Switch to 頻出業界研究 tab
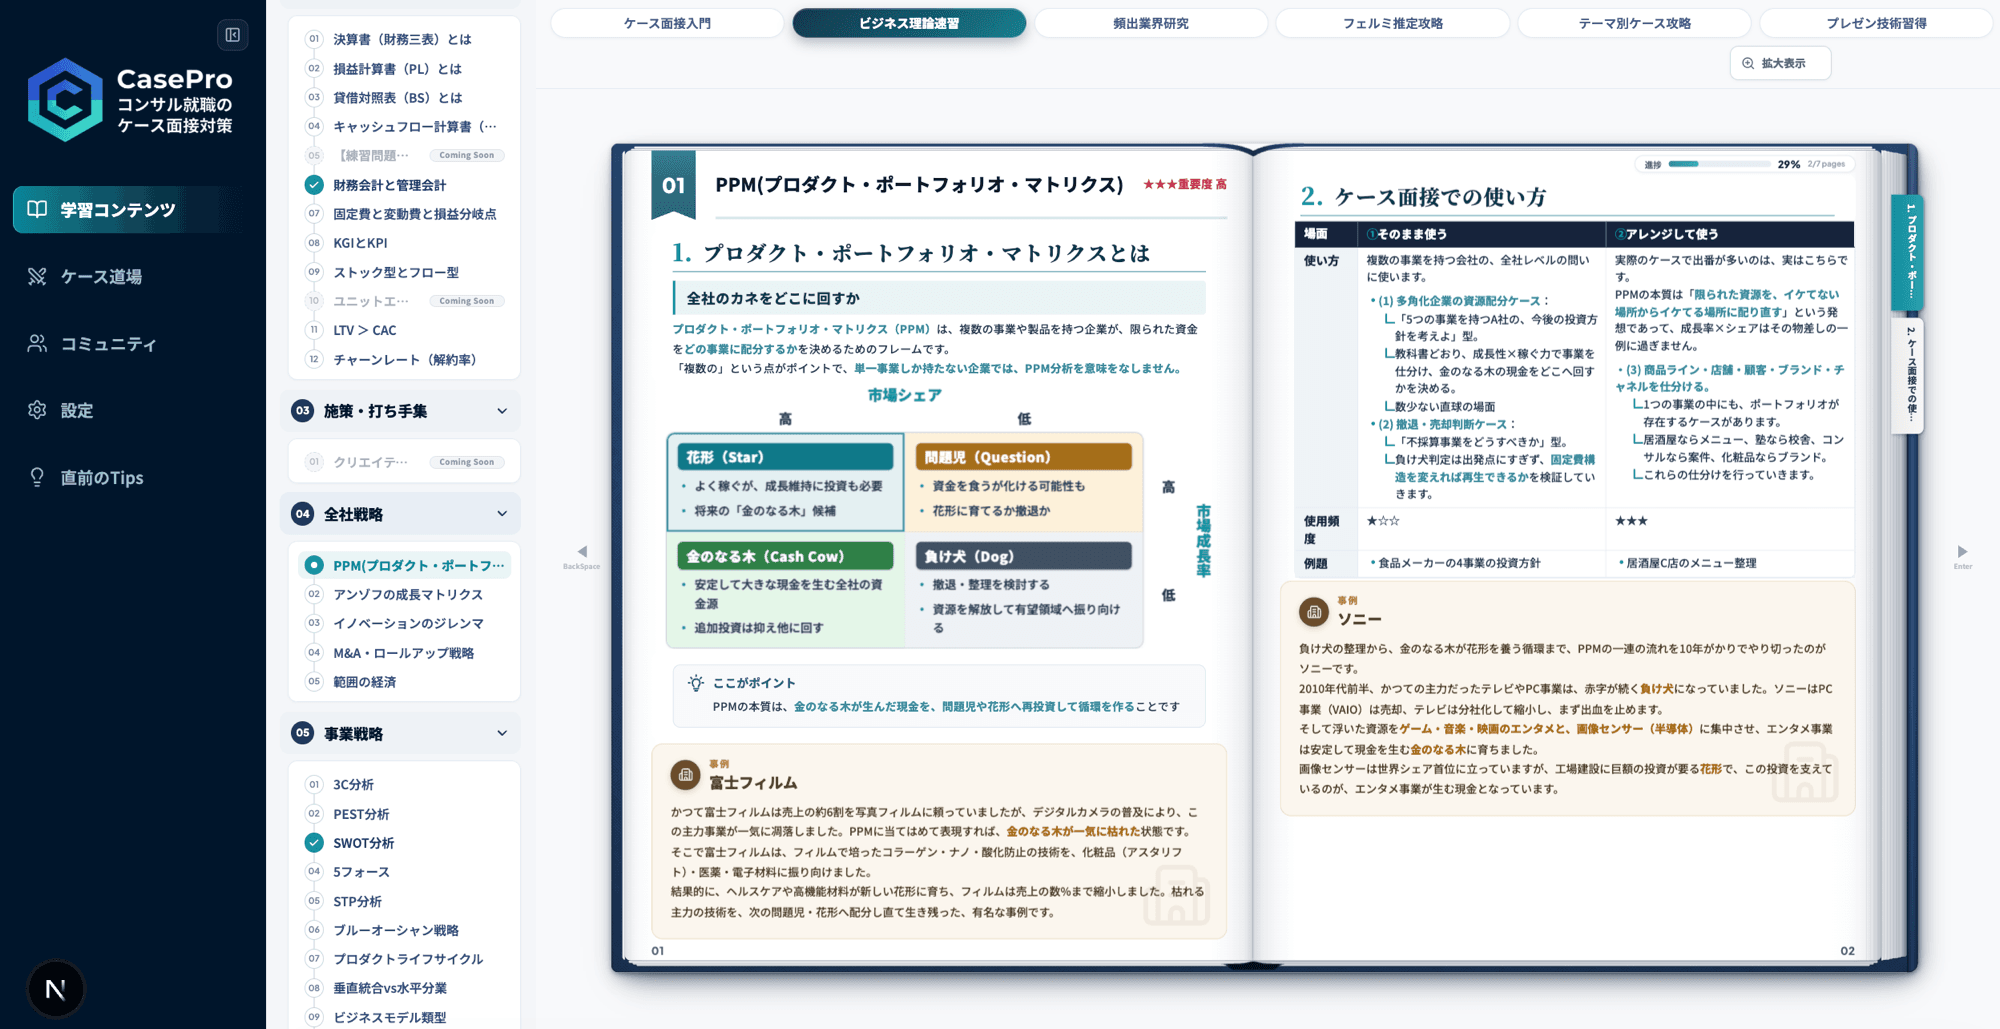 (x=1151, y=23)
